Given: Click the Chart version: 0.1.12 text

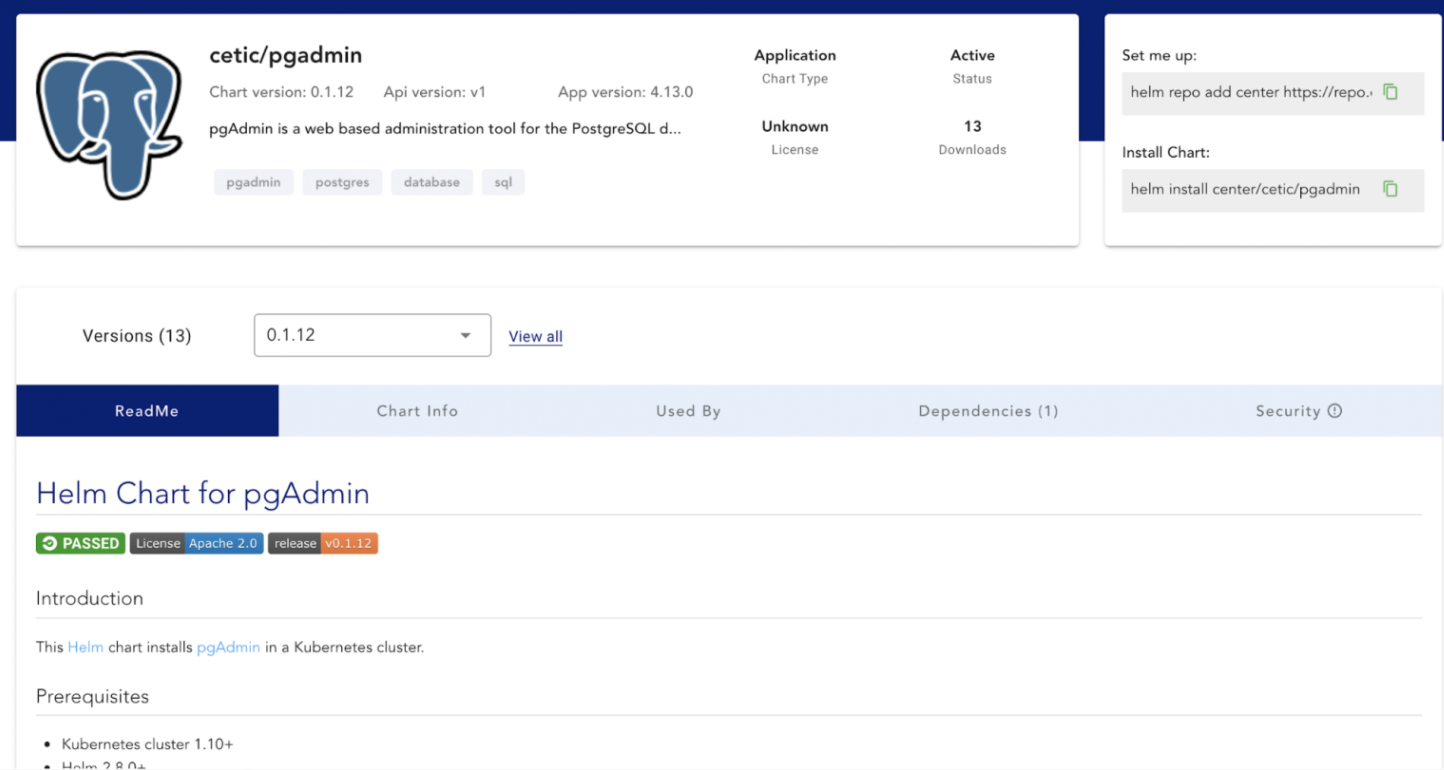Looking at the screenshot, I should (x=282, y=92).
